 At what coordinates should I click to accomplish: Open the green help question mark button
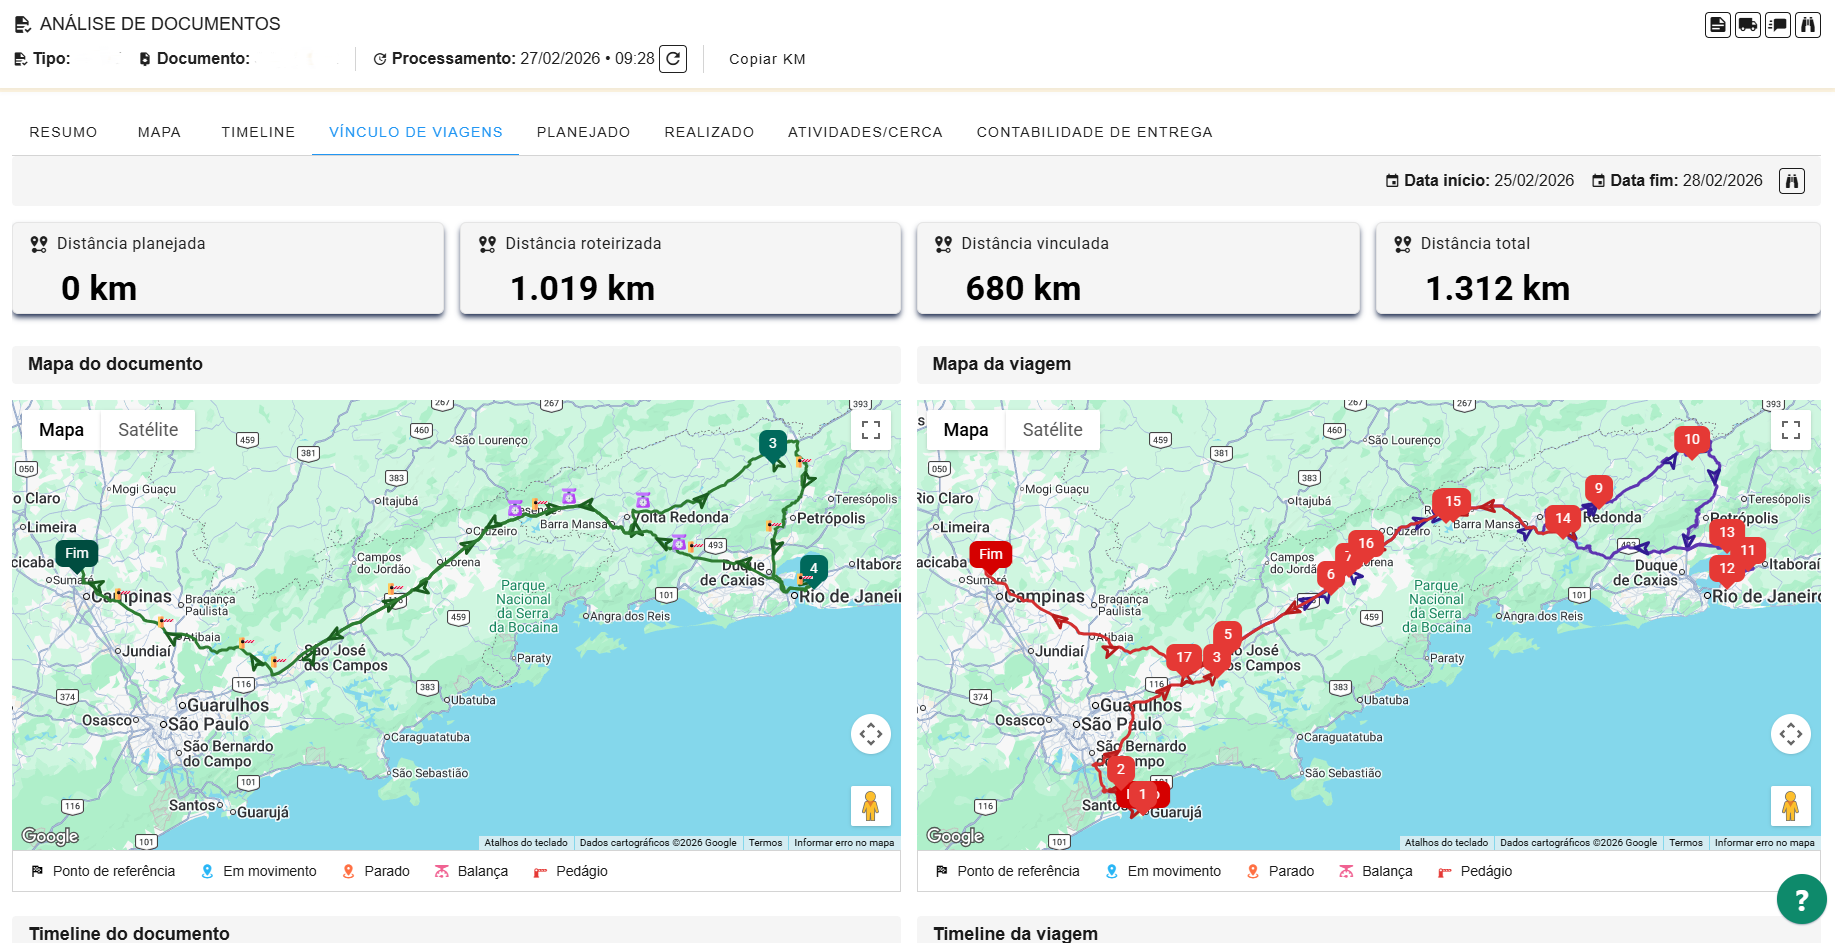tap(1801, 899)
